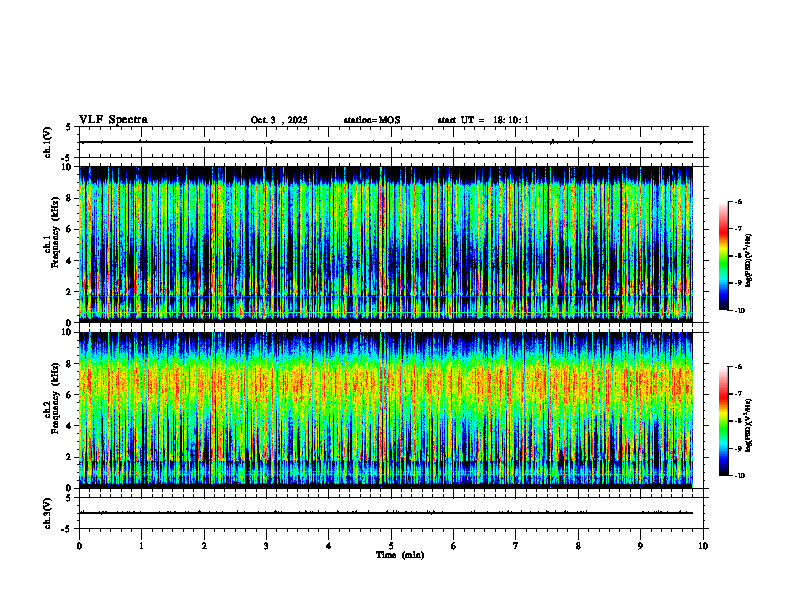Click the 'ch.1(V)' waveform axis label
Image resolution: width=792 pixels, height=612 pixels.
pyautogui.click(x=48, y=142)
